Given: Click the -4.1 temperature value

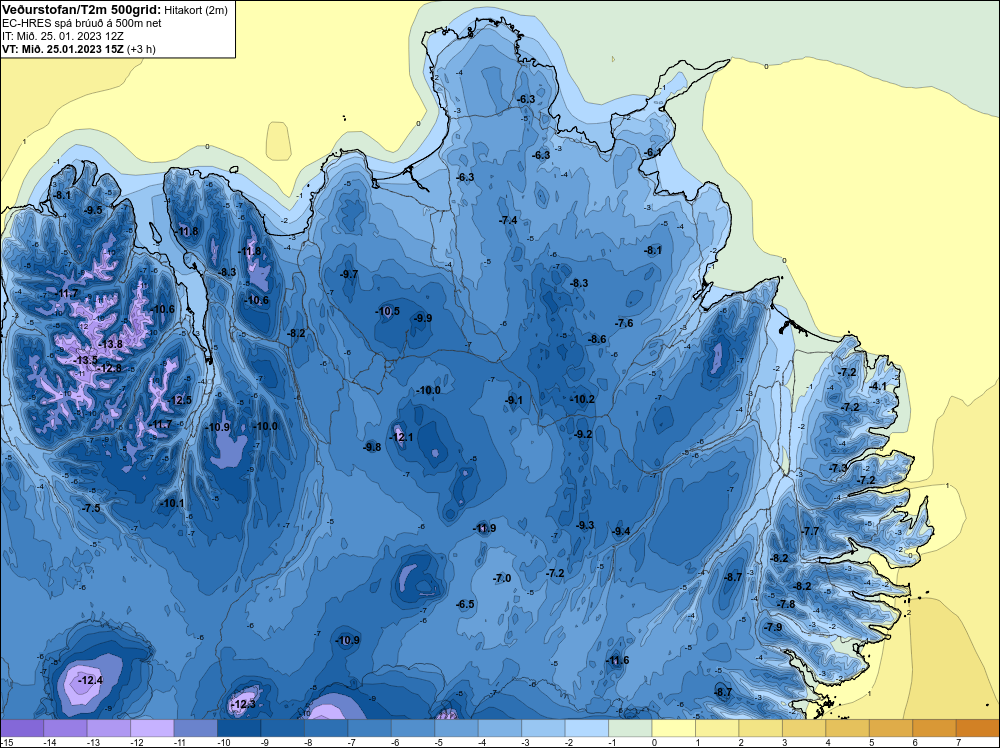Looking at the screenshot, I should (878, 386).
